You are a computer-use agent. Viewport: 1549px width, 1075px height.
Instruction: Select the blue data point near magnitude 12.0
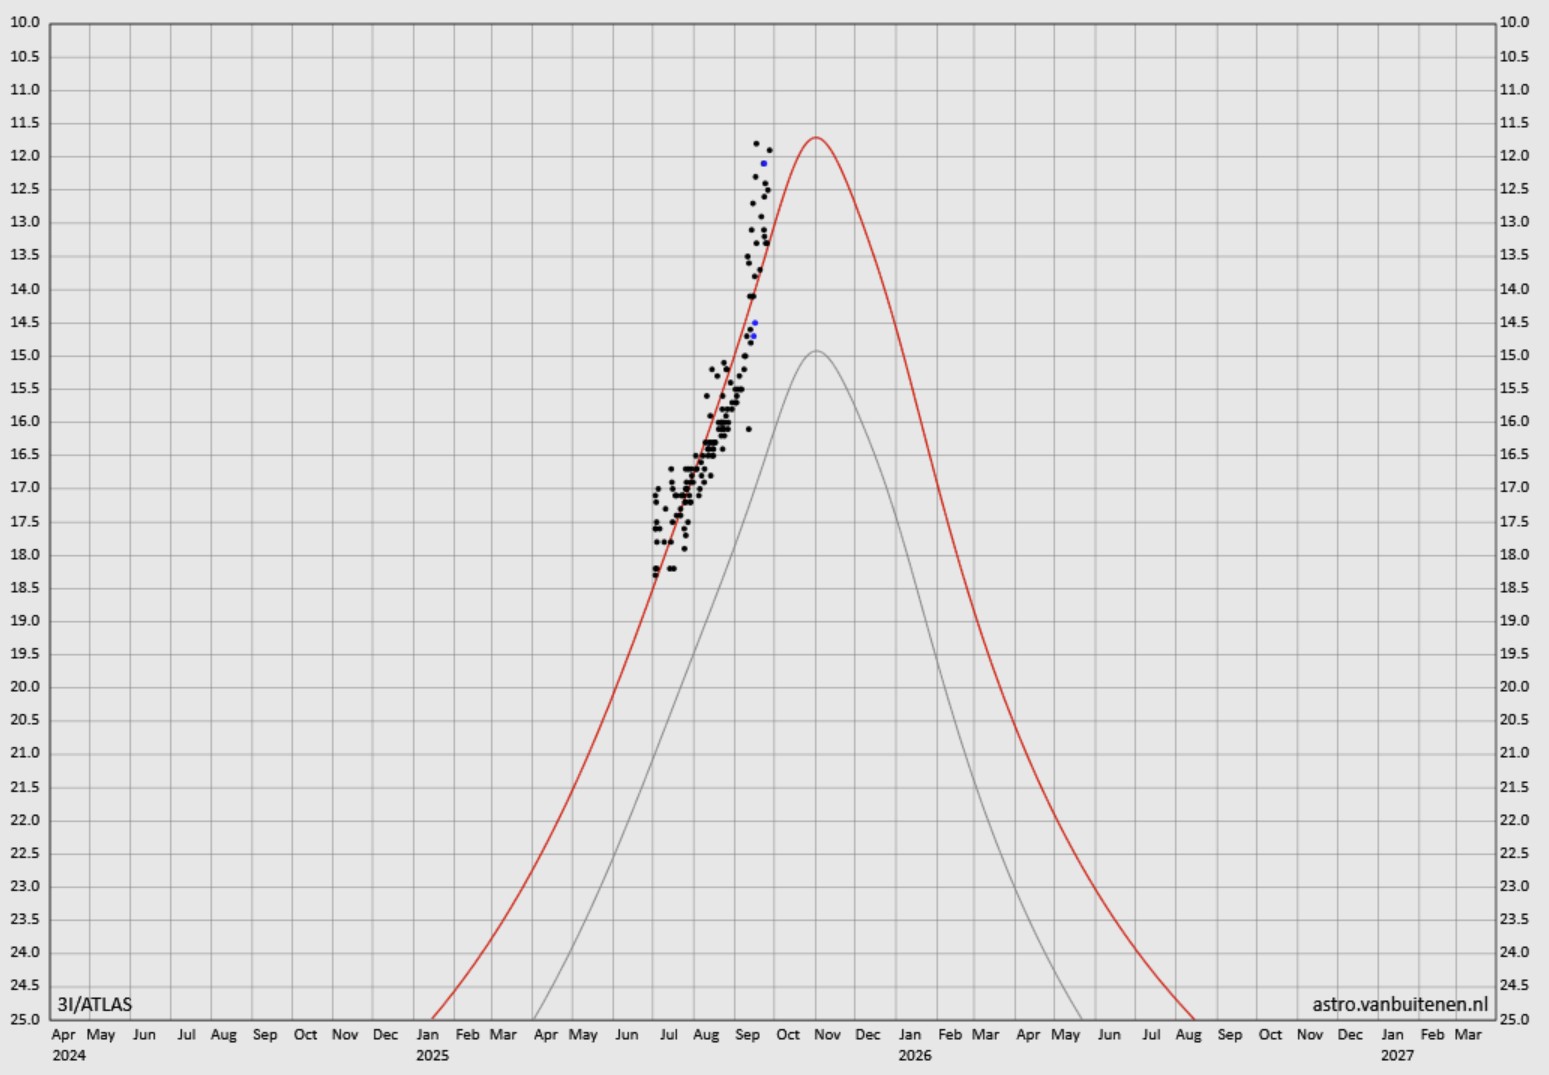click(x=763, y=163)
